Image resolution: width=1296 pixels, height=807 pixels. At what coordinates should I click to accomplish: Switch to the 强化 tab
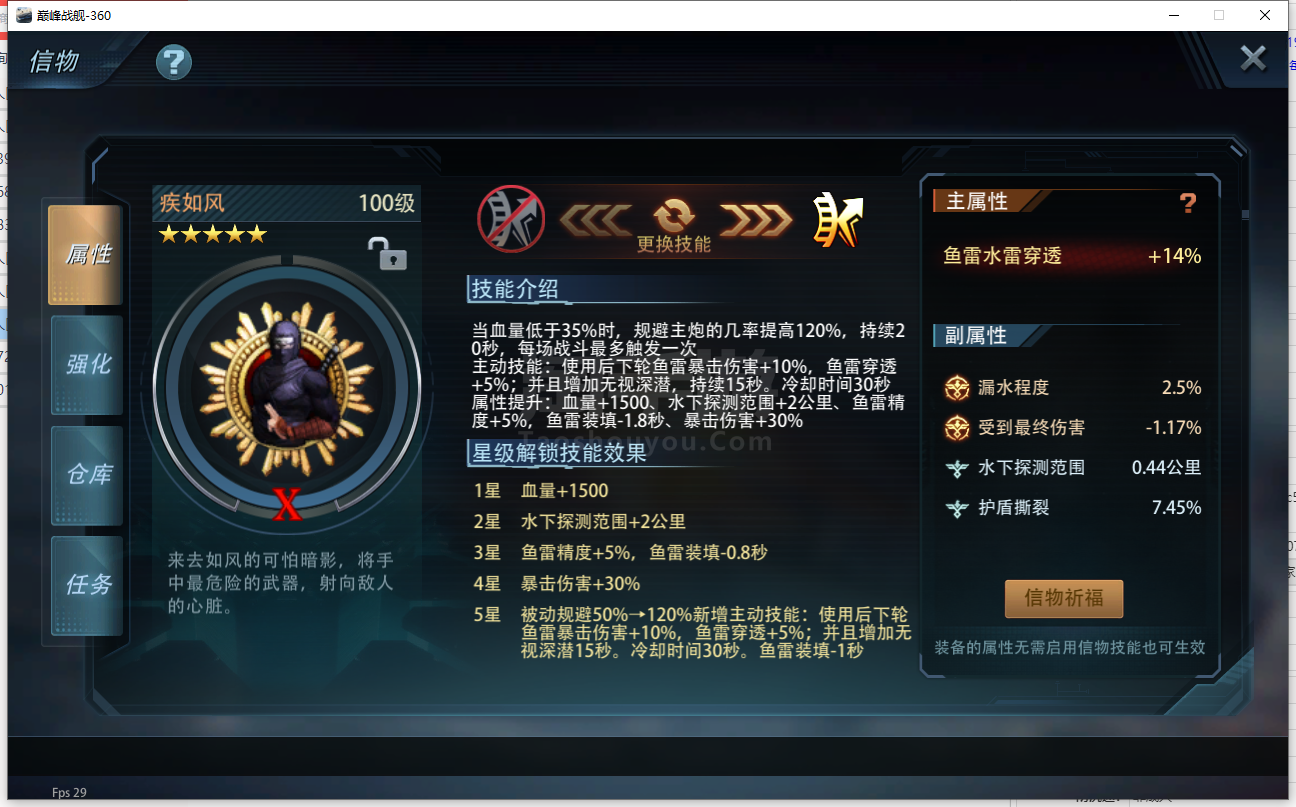[x=87, y=365]
